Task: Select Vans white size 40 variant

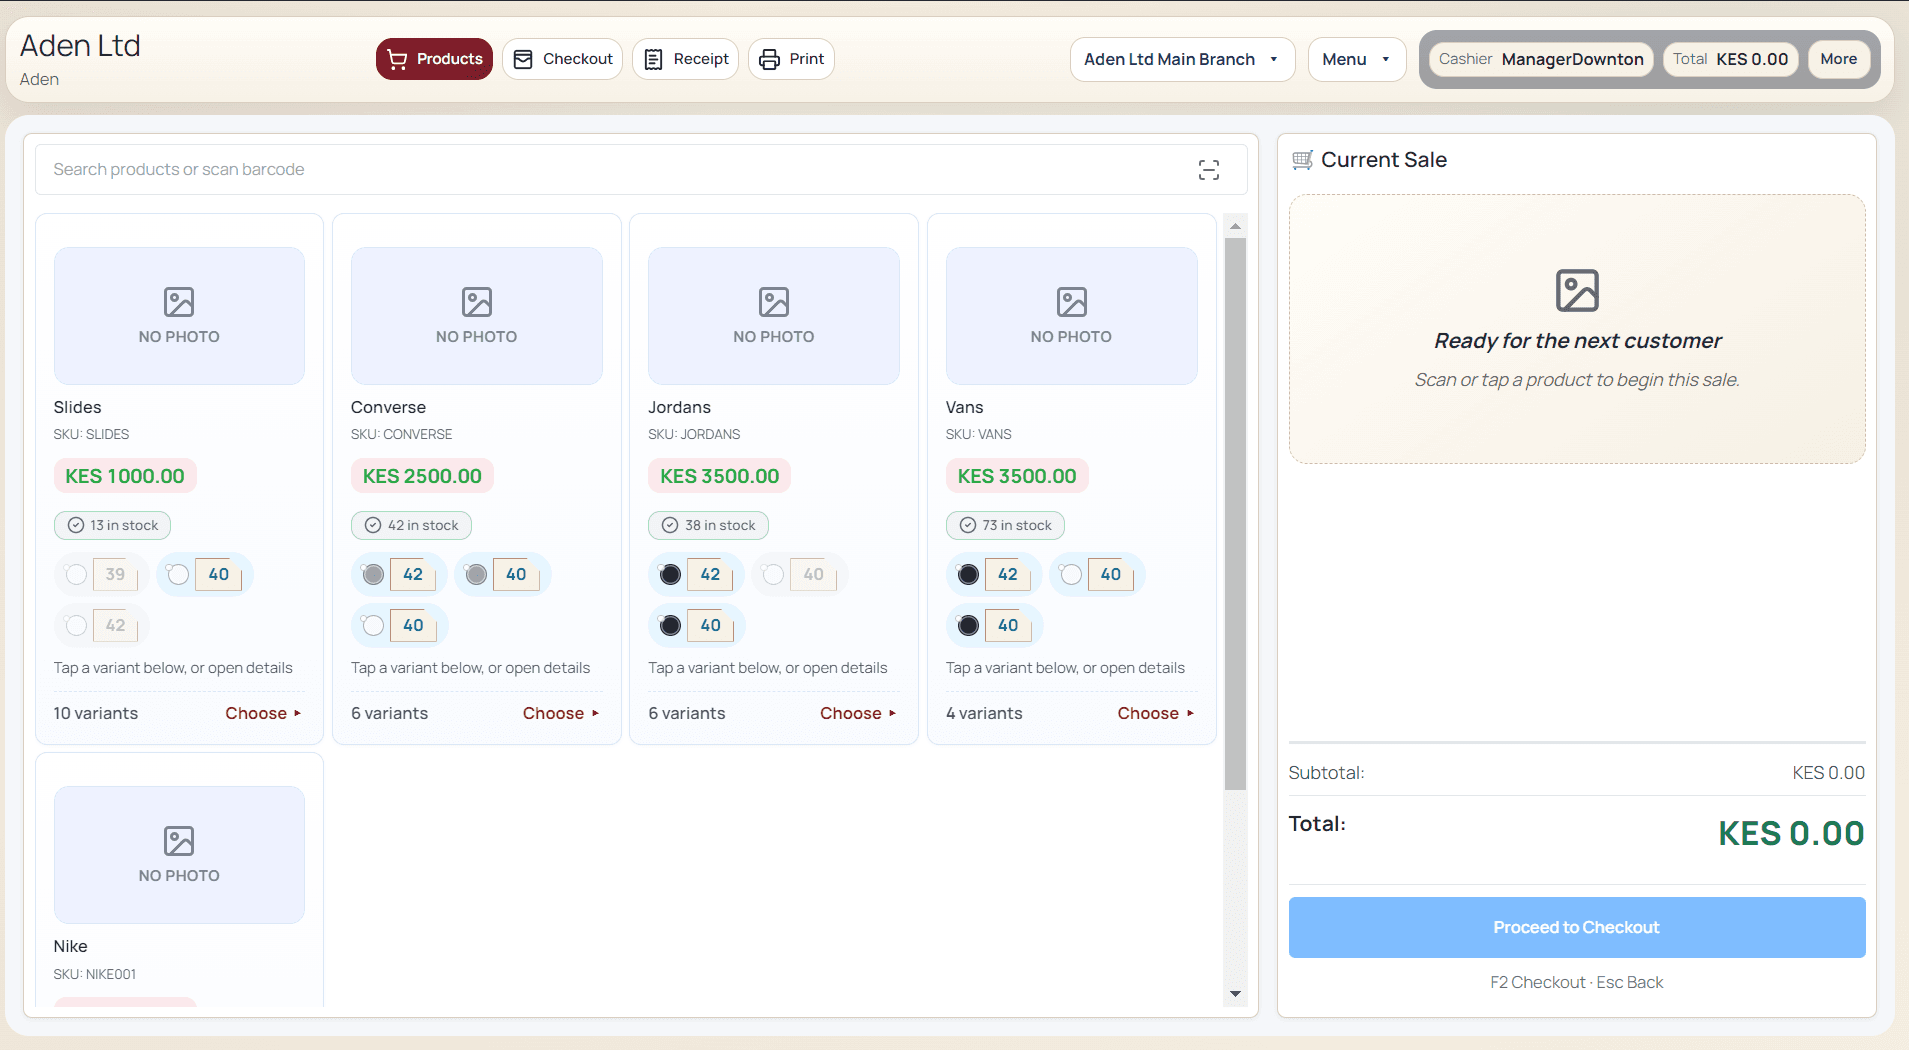Action: (1097, 574)
